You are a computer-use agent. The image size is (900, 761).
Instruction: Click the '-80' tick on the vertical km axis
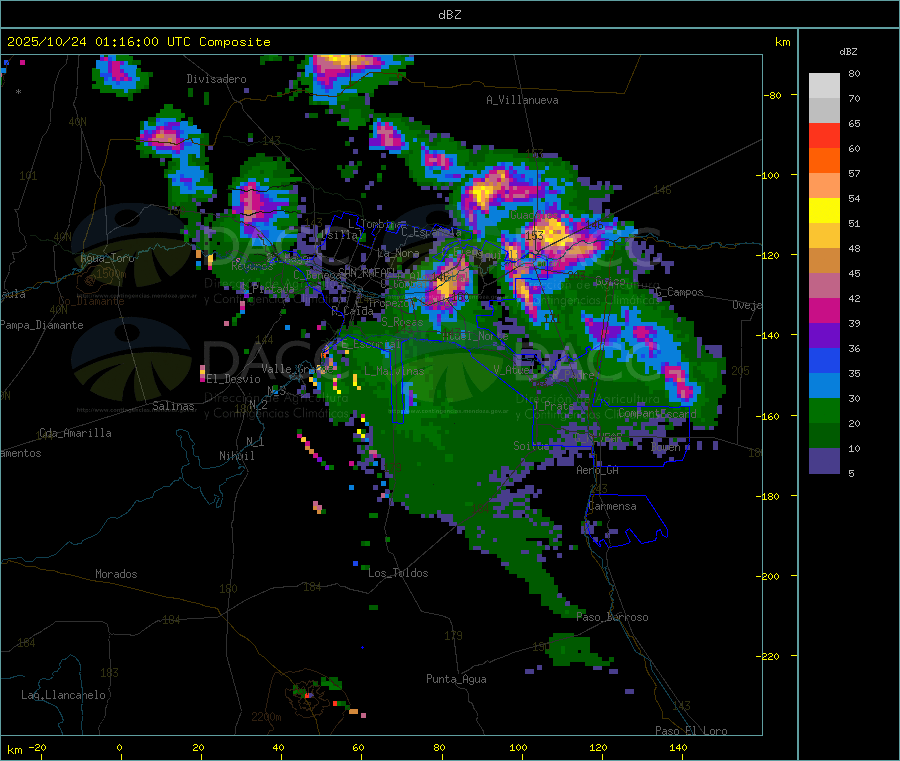(x=772, y=95)
